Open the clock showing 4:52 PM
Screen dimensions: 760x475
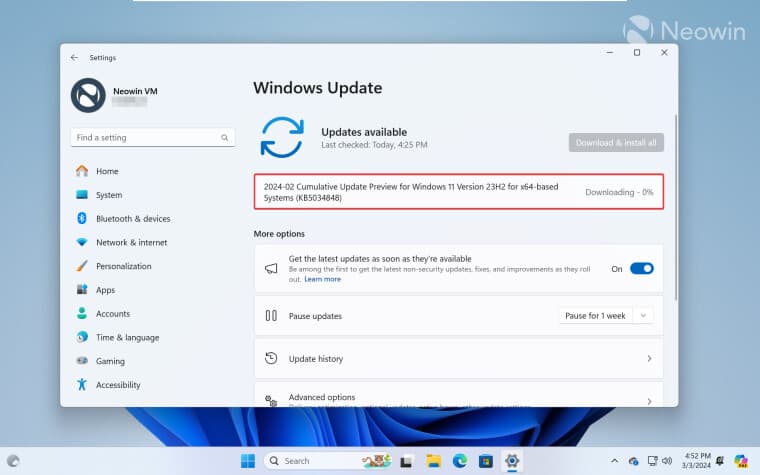click(697, 460)
